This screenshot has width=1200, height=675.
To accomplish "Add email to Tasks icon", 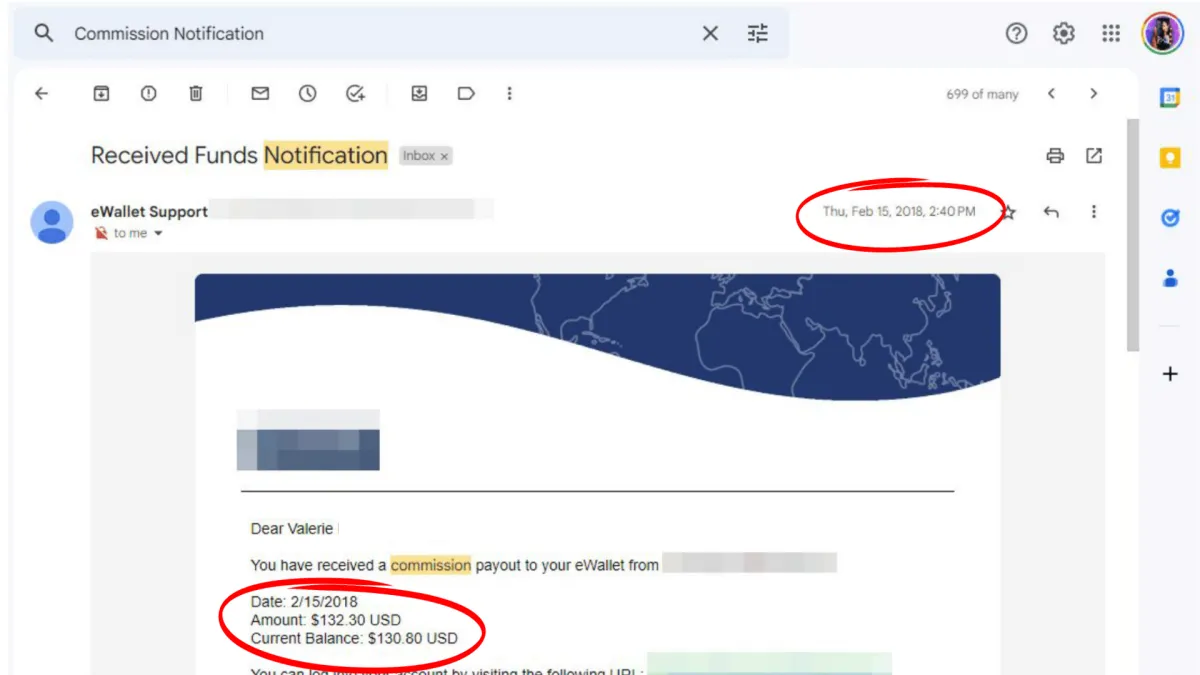I will point(355,93).
